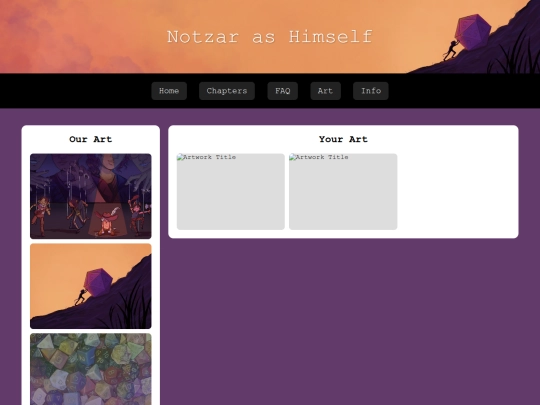Click the Our Art heading
This screenshot has width=540, height=405.
pyautogui.click(x=91, y=139)
